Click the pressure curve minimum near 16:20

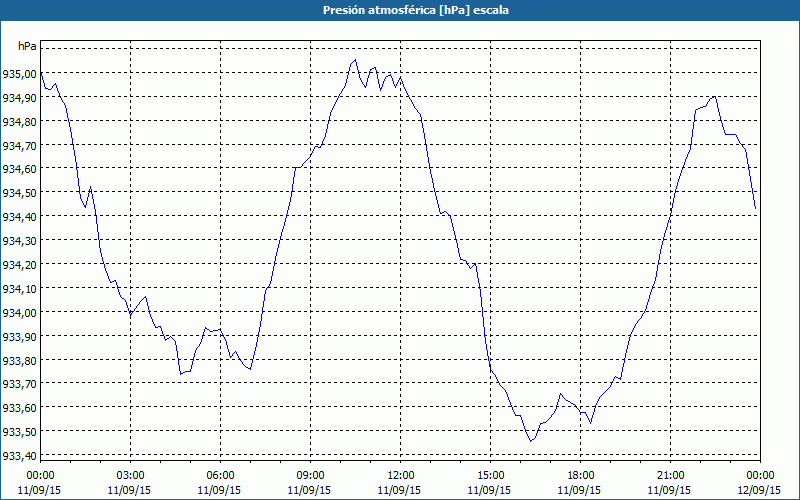(531, 441)
